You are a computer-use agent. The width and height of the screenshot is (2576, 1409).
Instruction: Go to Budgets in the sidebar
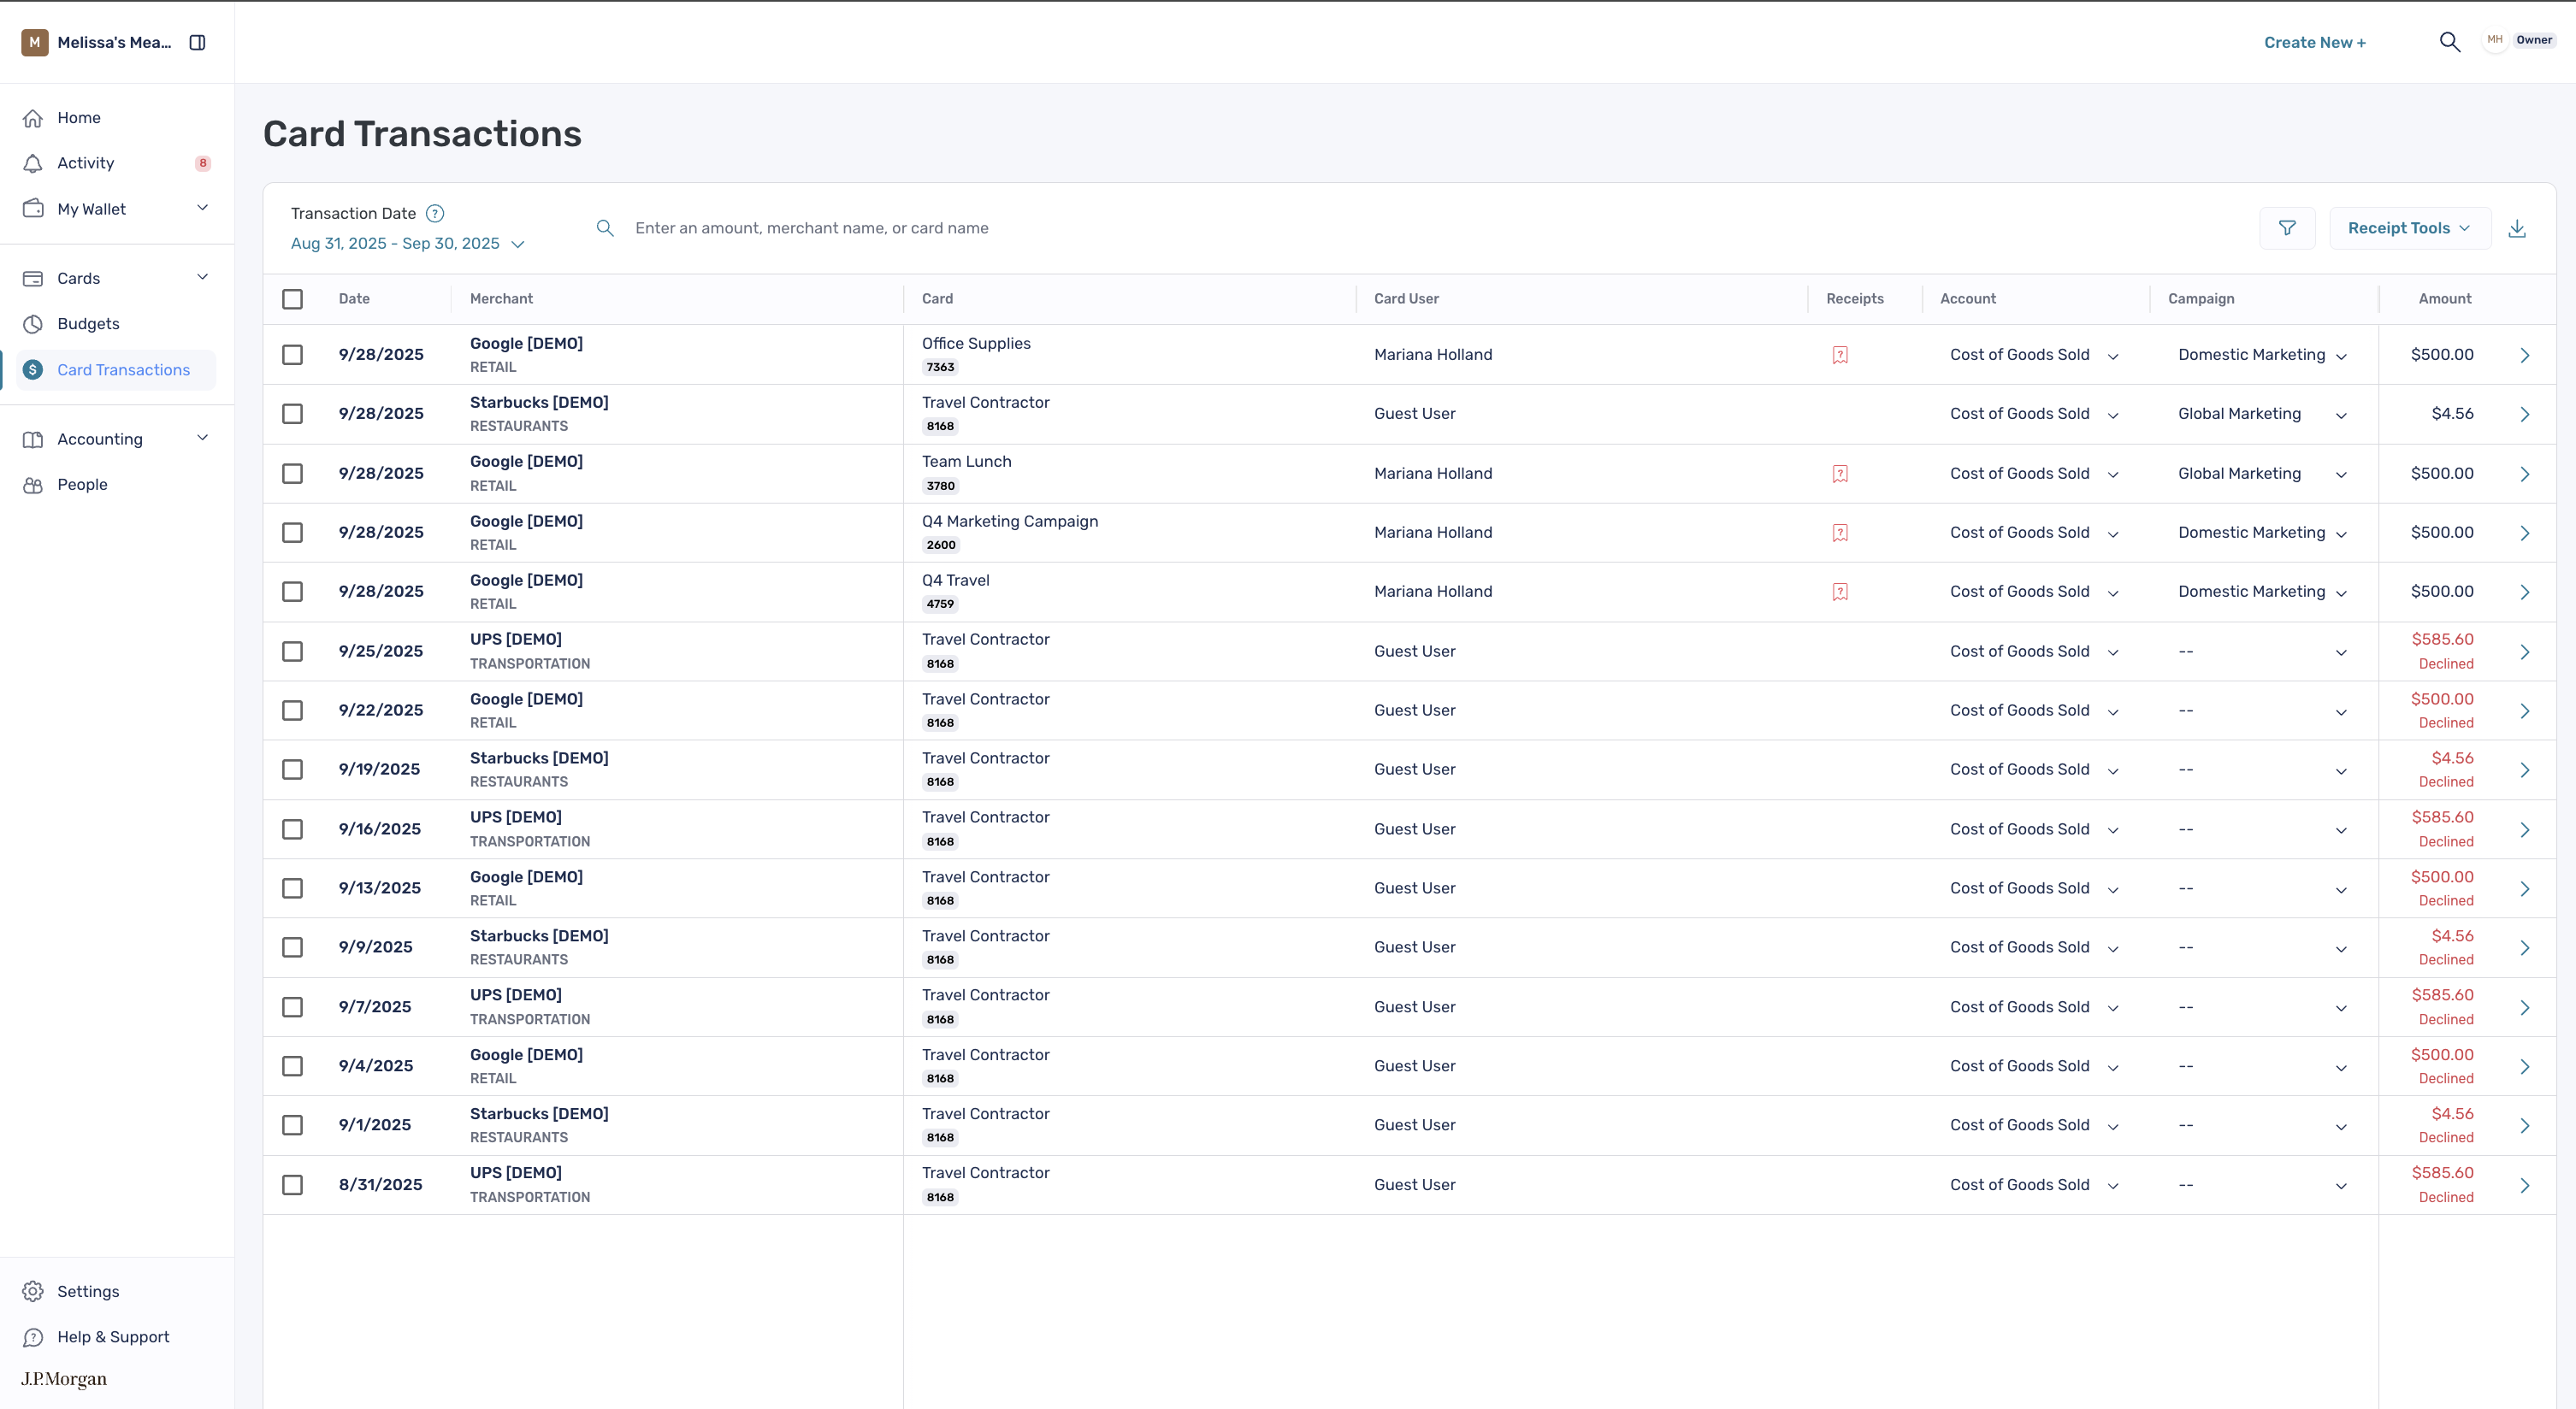pos(88,324)
